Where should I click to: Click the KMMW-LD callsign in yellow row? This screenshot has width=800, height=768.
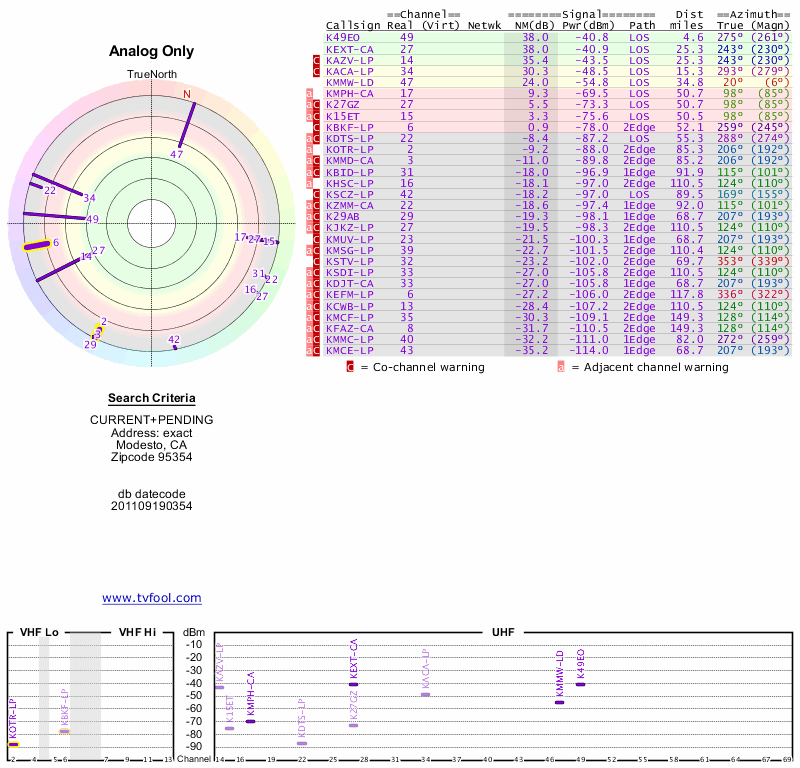pyautogui.click(x=350, y=82)
